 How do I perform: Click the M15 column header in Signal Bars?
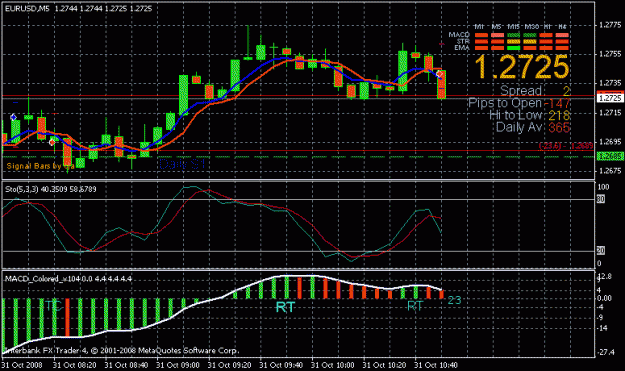pyautogui.click(x=514, y=27)
